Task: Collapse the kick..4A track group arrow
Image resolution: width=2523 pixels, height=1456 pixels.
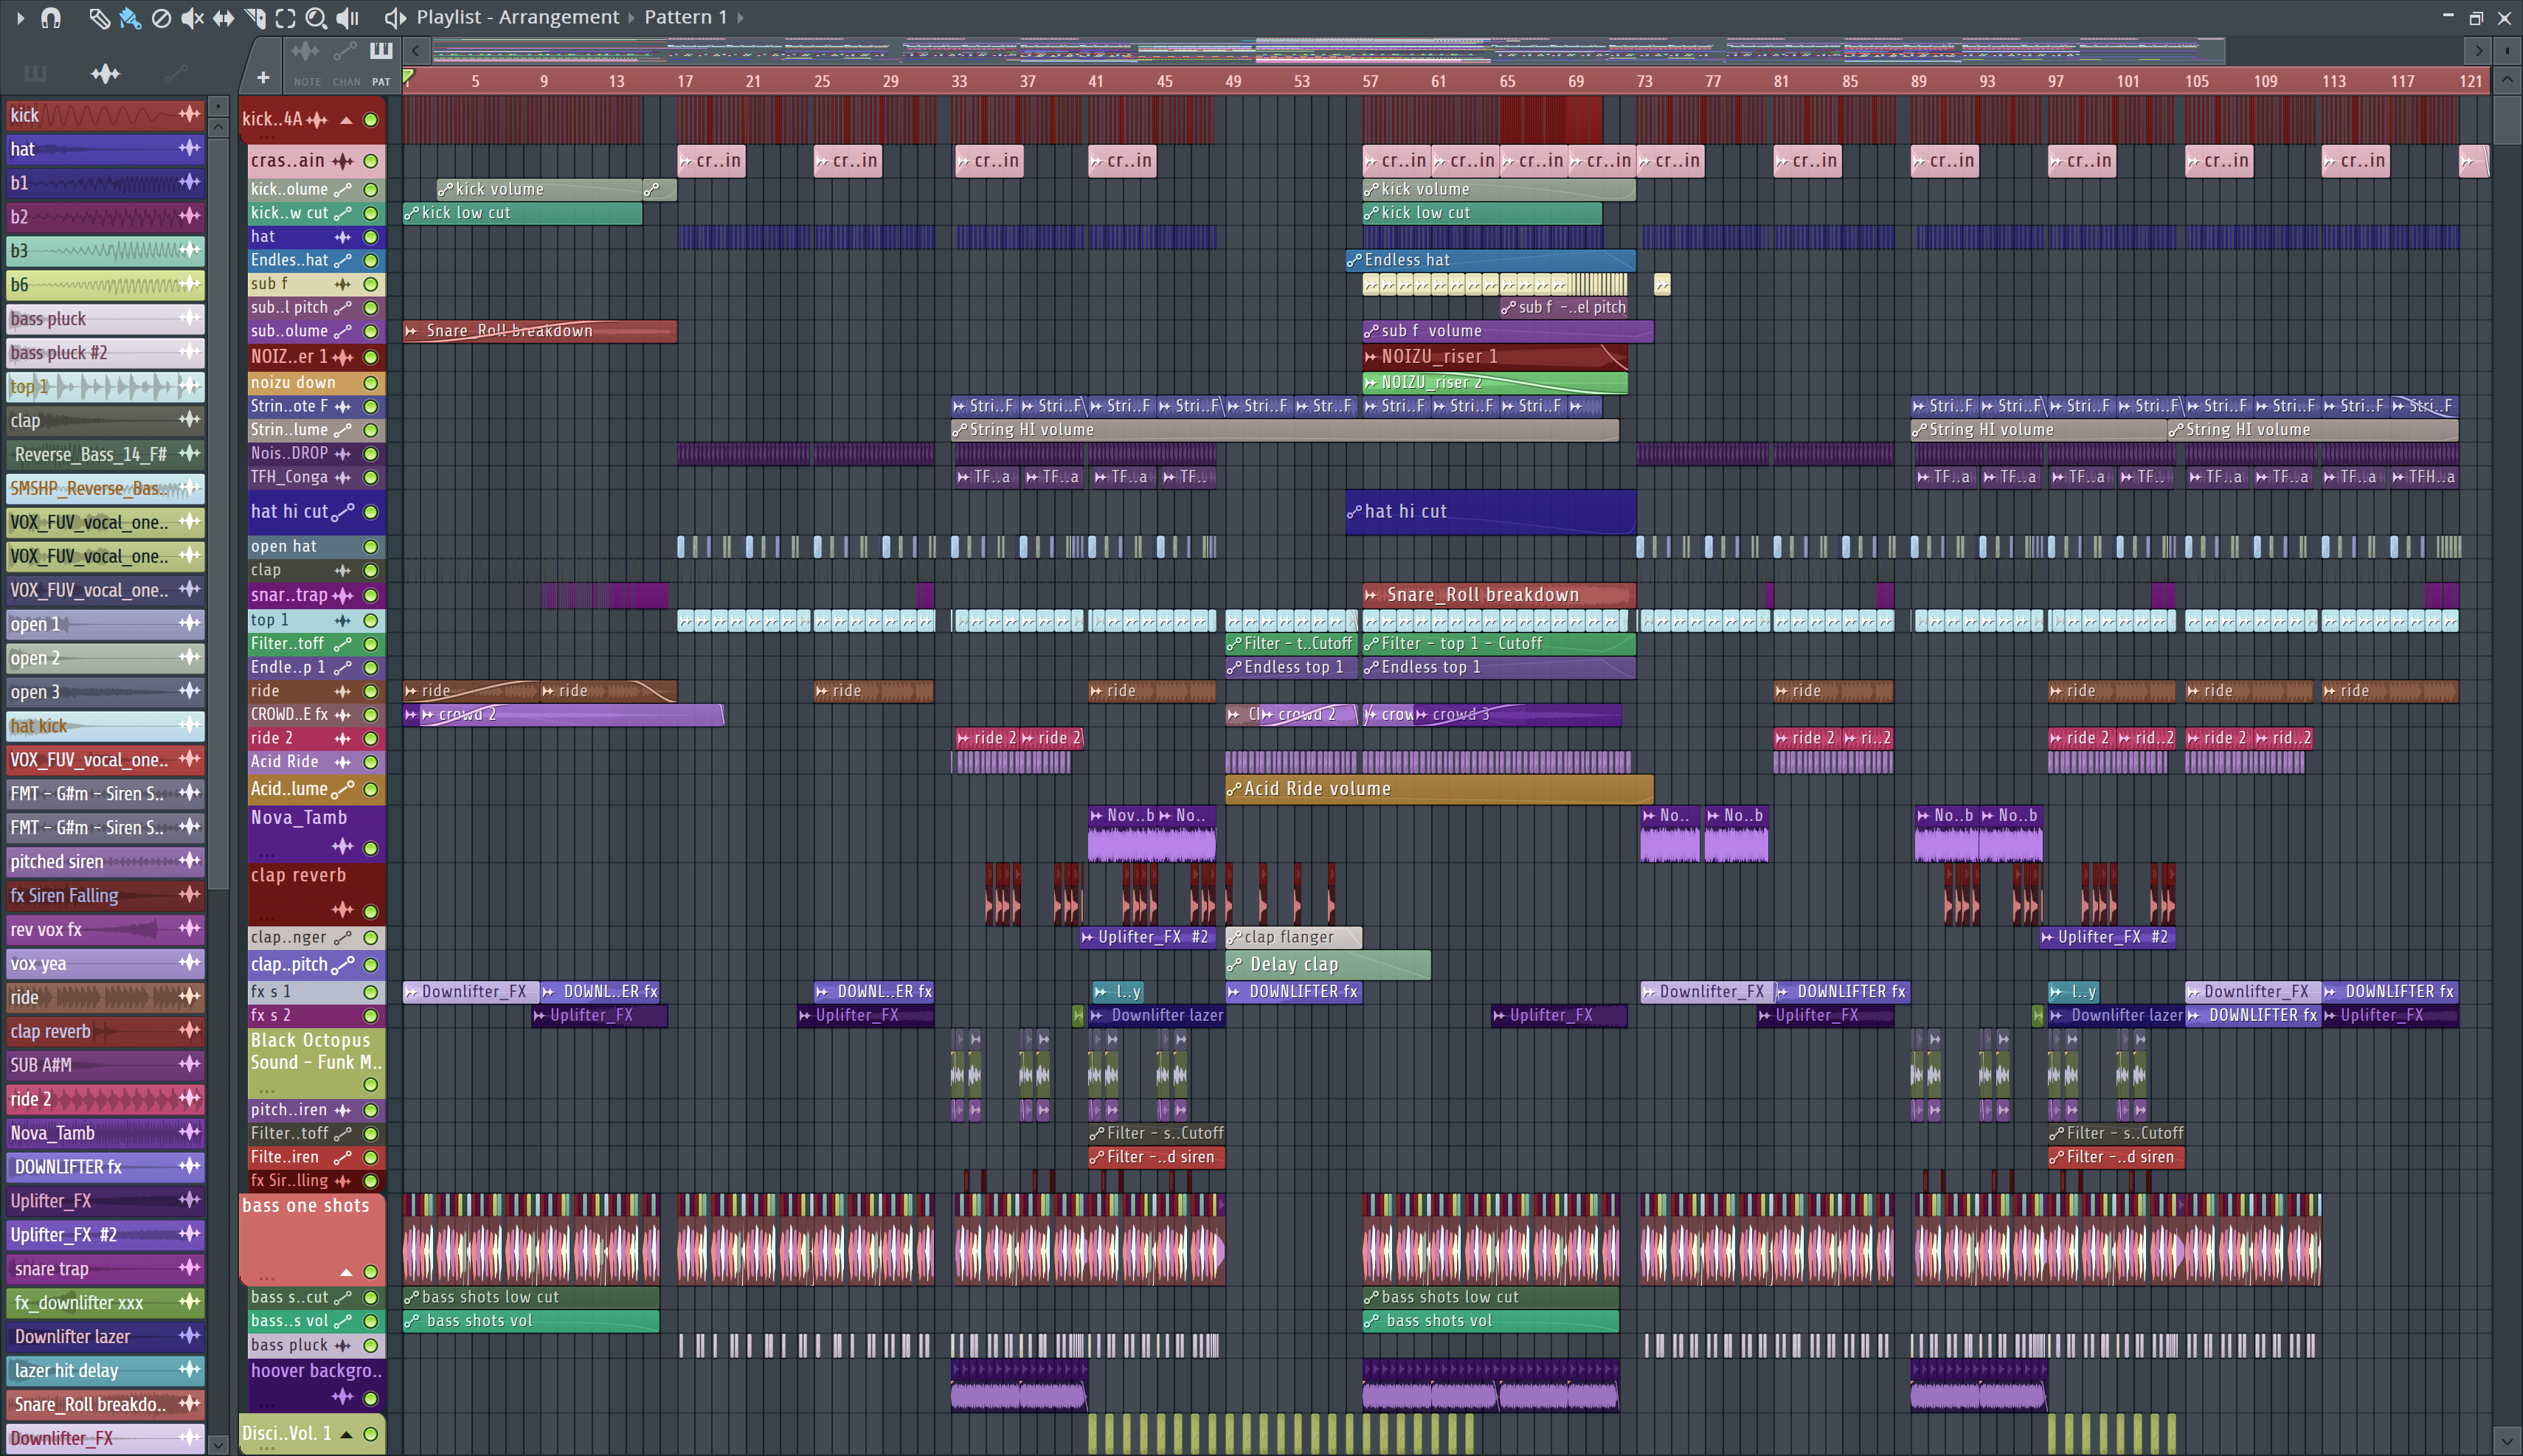Action: 346,120
